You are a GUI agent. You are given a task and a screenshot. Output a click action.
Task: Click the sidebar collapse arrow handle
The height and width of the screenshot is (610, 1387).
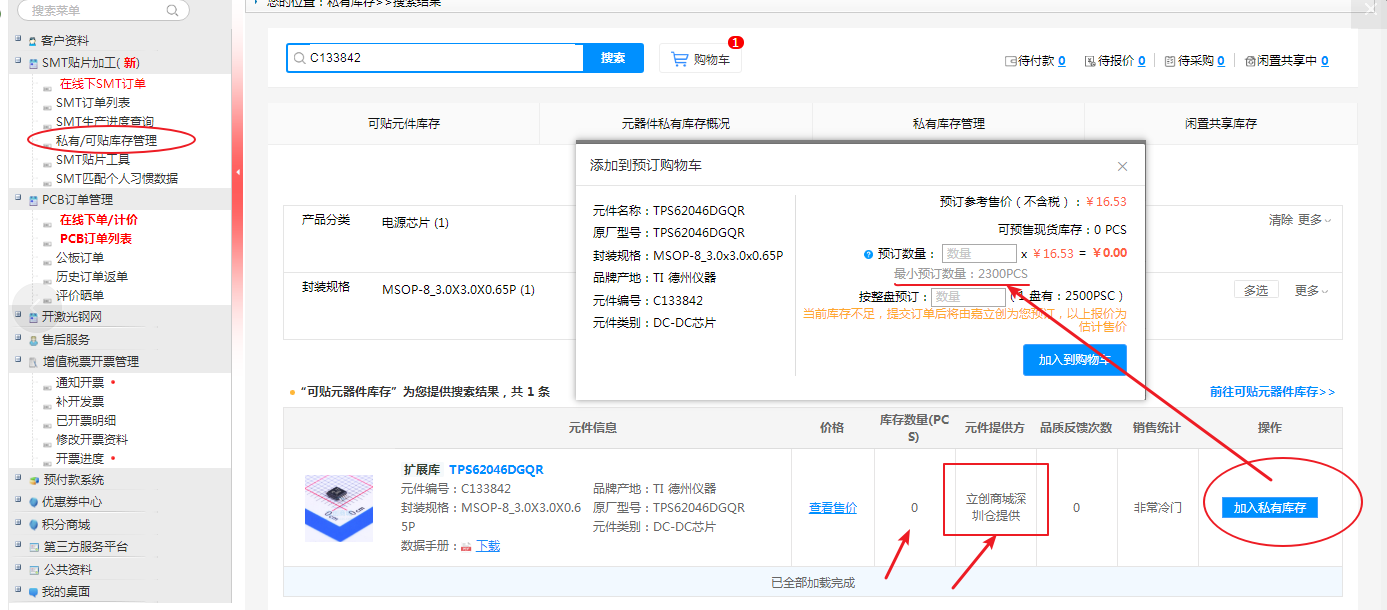coord(238,172)
